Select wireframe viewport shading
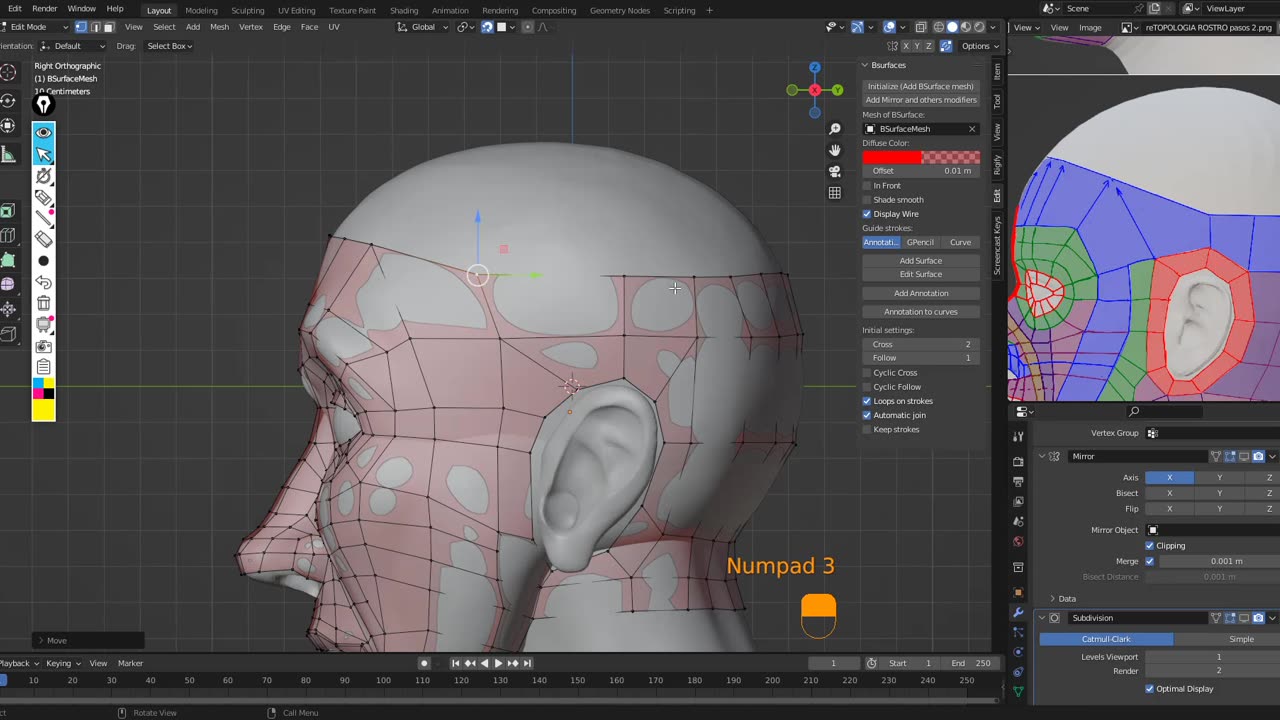1280x720 pixels. coord(939,27)
